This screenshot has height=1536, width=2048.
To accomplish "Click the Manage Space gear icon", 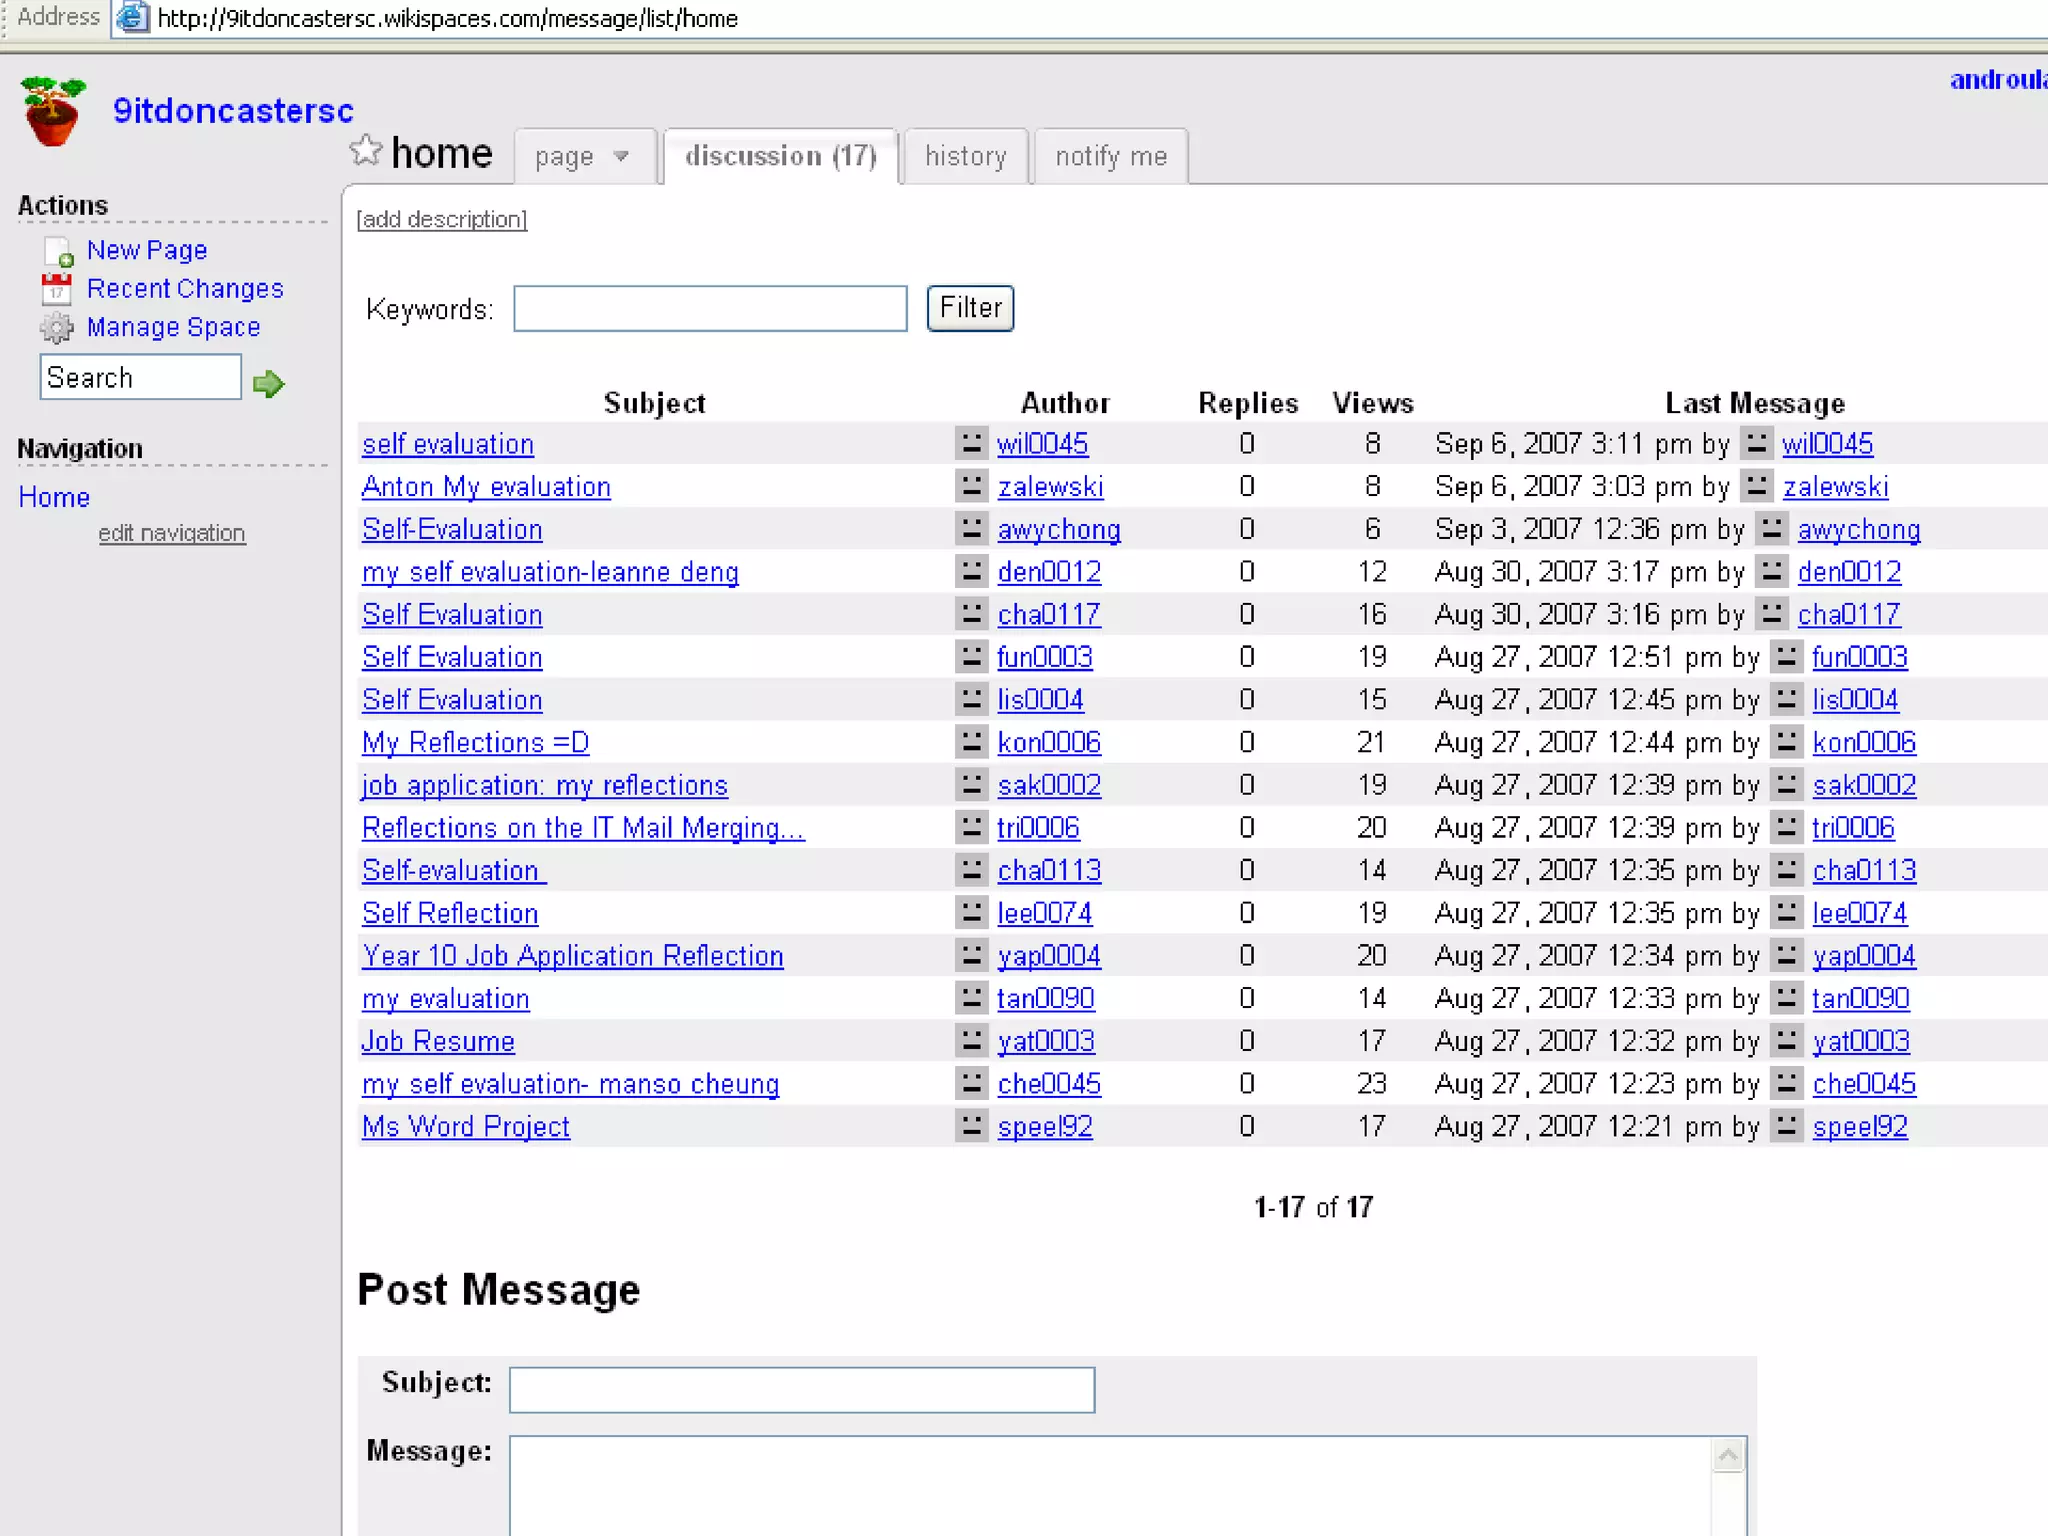I will (57, 328).
